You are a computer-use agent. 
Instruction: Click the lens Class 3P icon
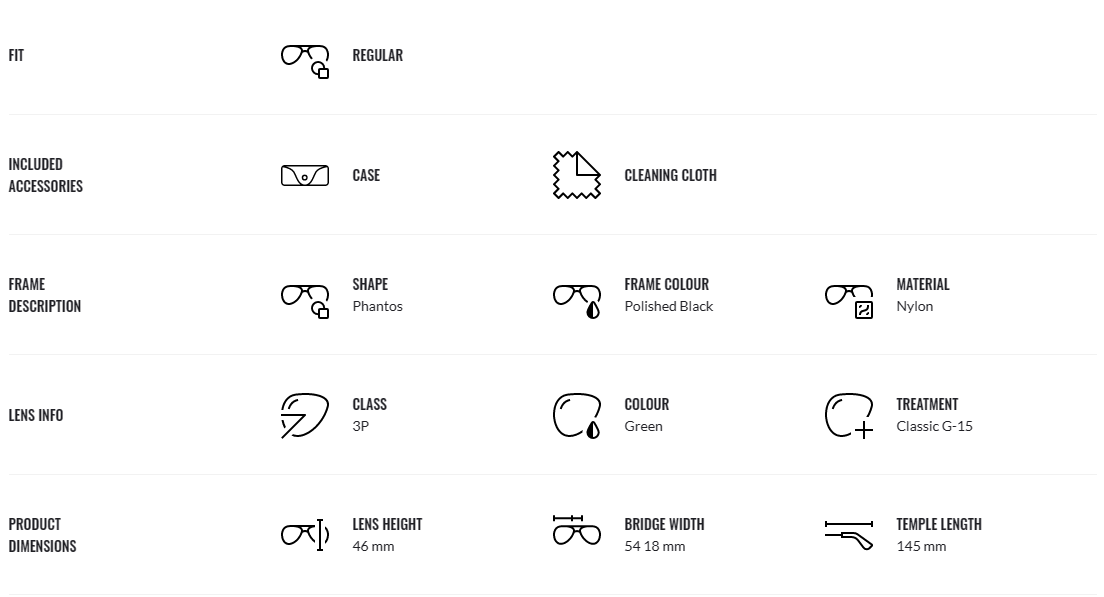(305, 415)
